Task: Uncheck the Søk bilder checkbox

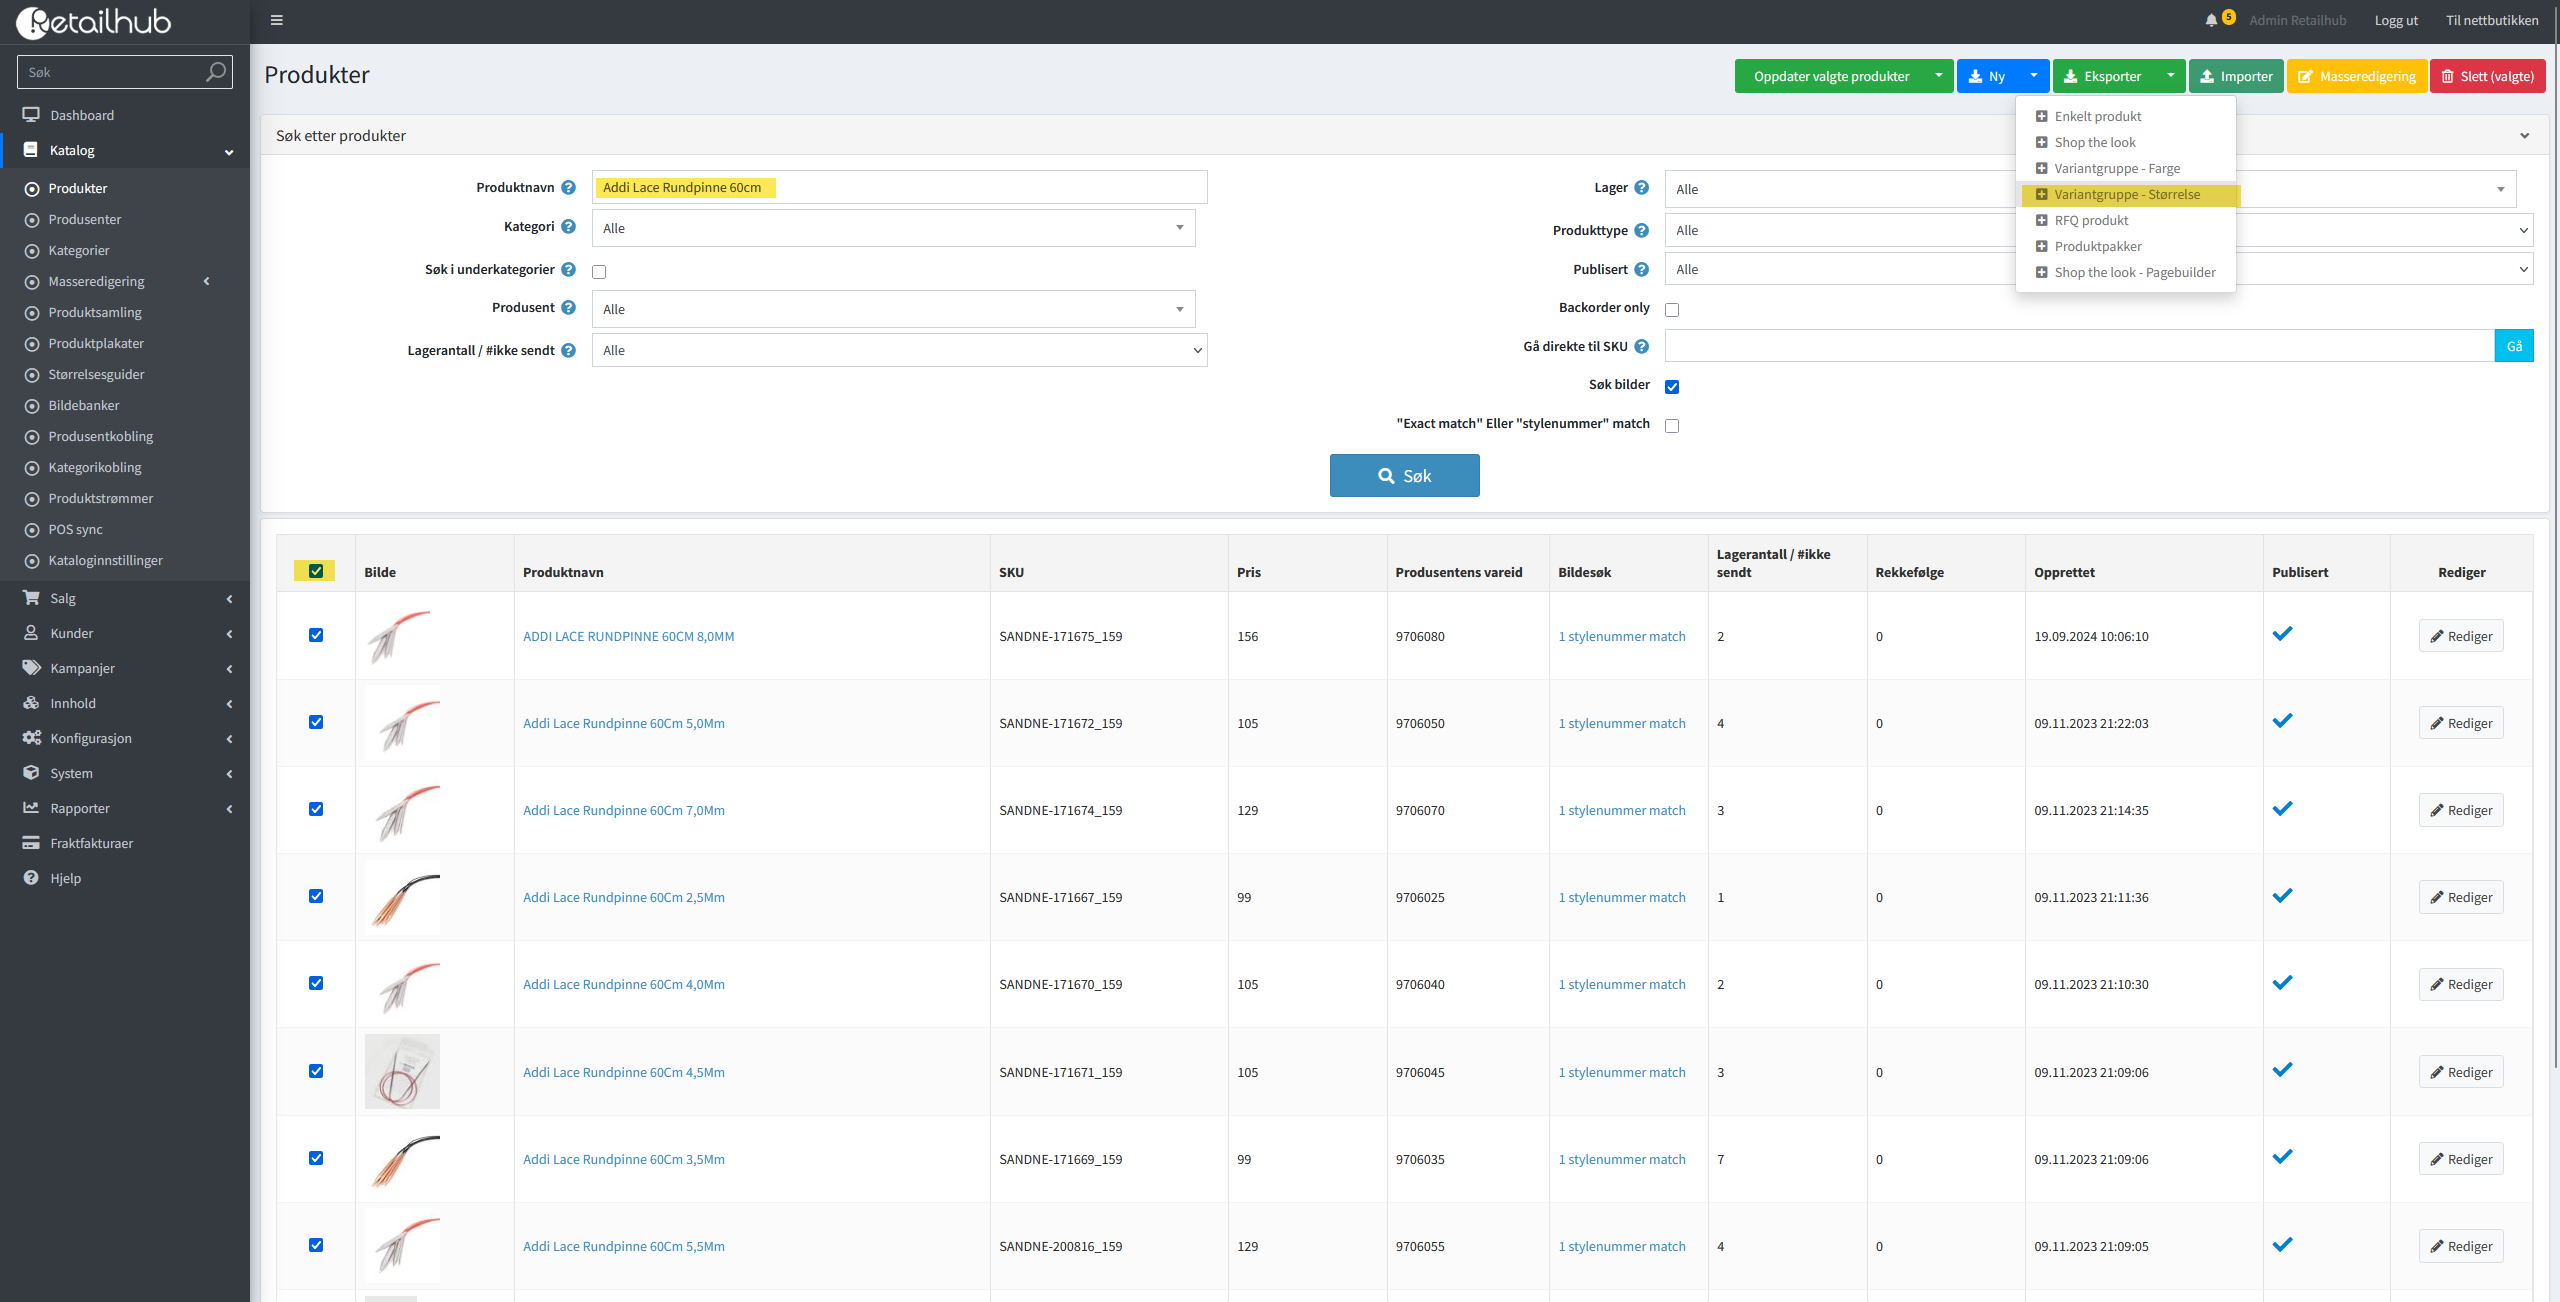Action: coord(1672,387)
